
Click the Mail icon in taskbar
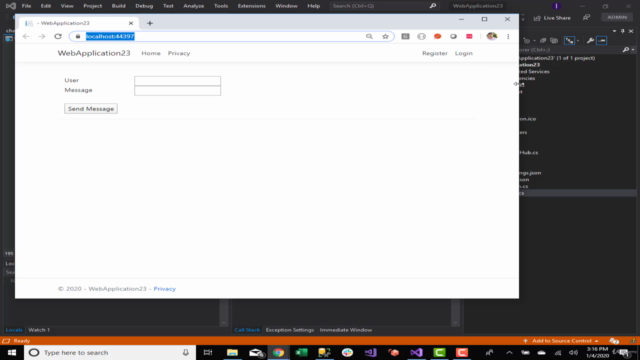point(256,352)
